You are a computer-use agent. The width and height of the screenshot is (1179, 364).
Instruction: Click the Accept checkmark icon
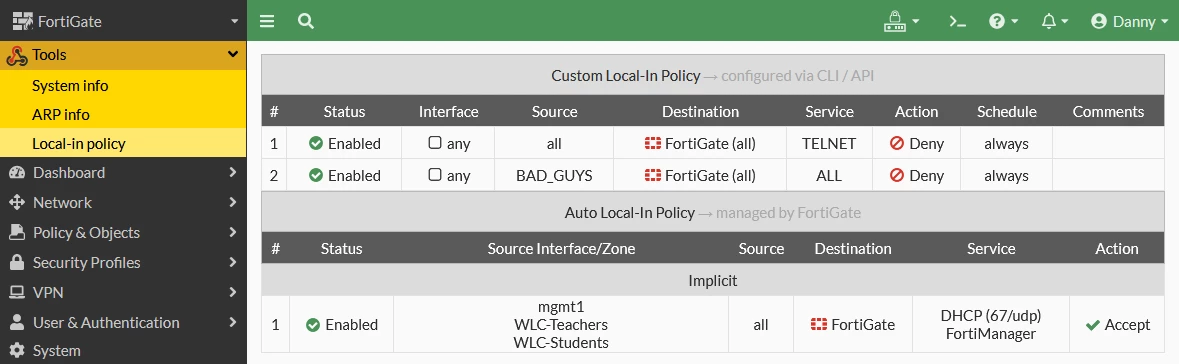click(1093, 325)
